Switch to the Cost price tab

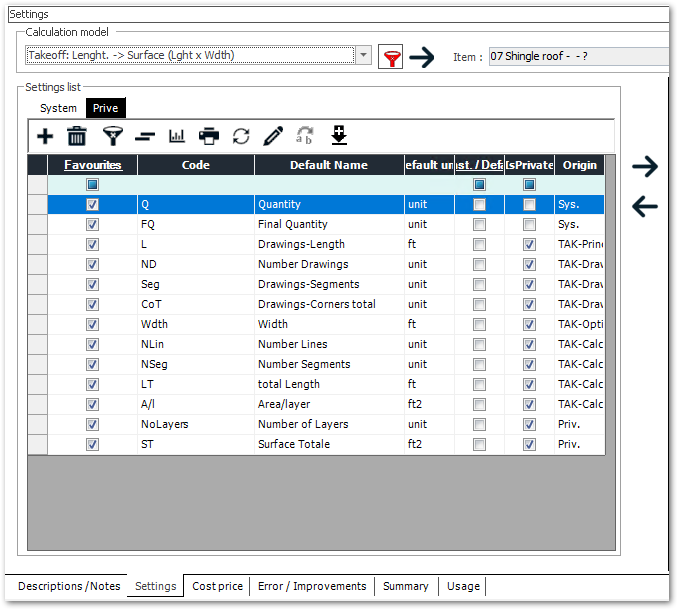point(217,586)
